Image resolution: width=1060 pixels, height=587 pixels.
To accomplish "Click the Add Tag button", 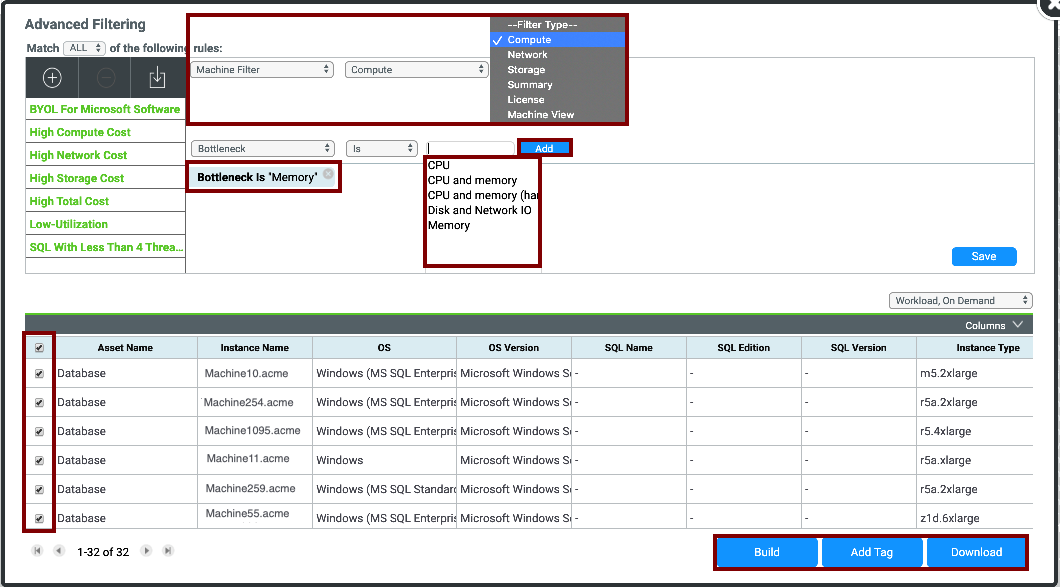I will [871, 552].
